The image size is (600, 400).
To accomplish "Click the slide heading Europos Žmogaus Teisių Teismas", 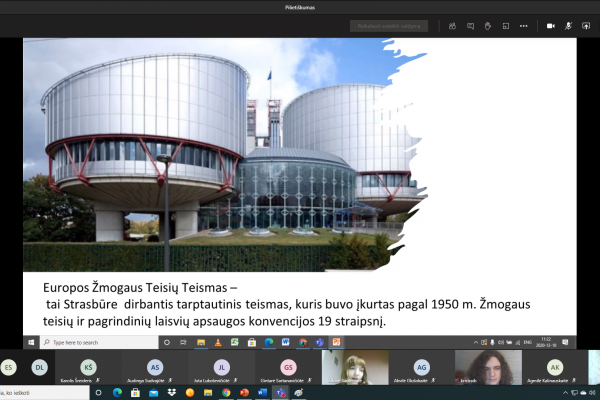I will pyautogui.click(x=135, y=287).
